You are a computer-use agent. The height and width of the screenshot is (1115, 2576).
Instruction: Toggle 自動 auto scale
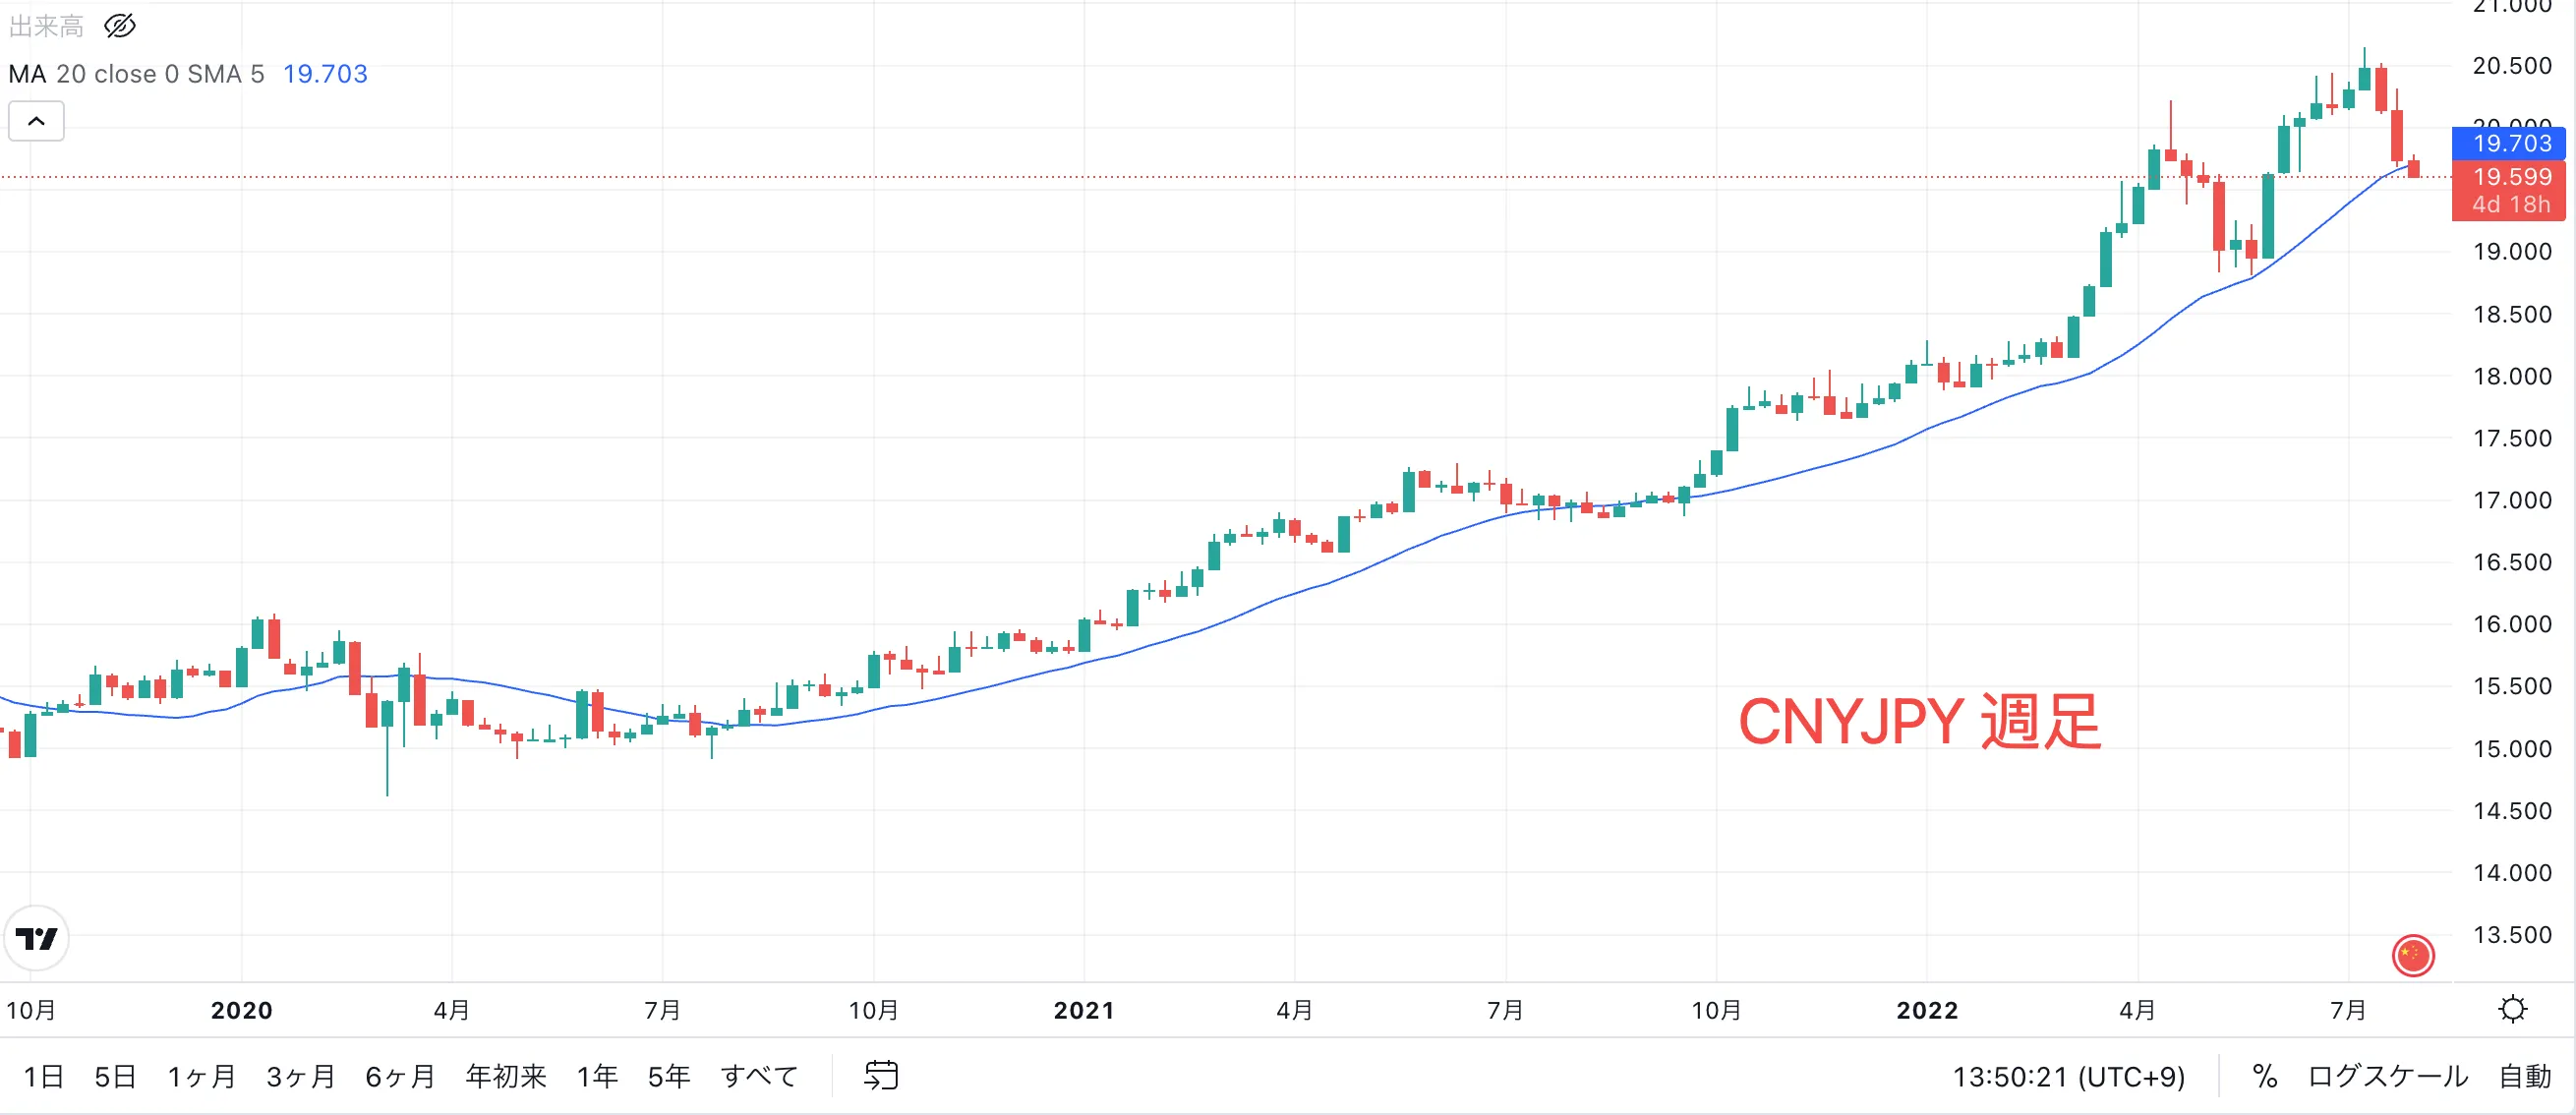tap(2525, 1077)
